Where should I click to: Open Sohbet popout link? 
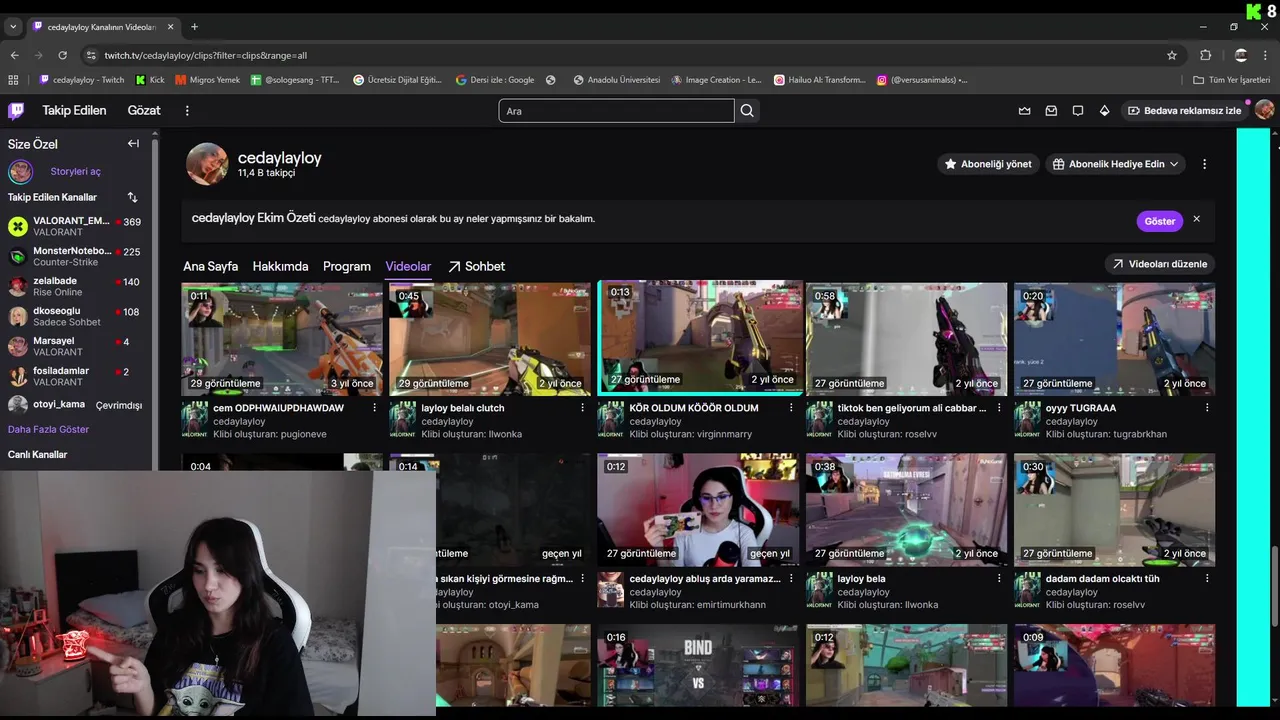[476, 266]
